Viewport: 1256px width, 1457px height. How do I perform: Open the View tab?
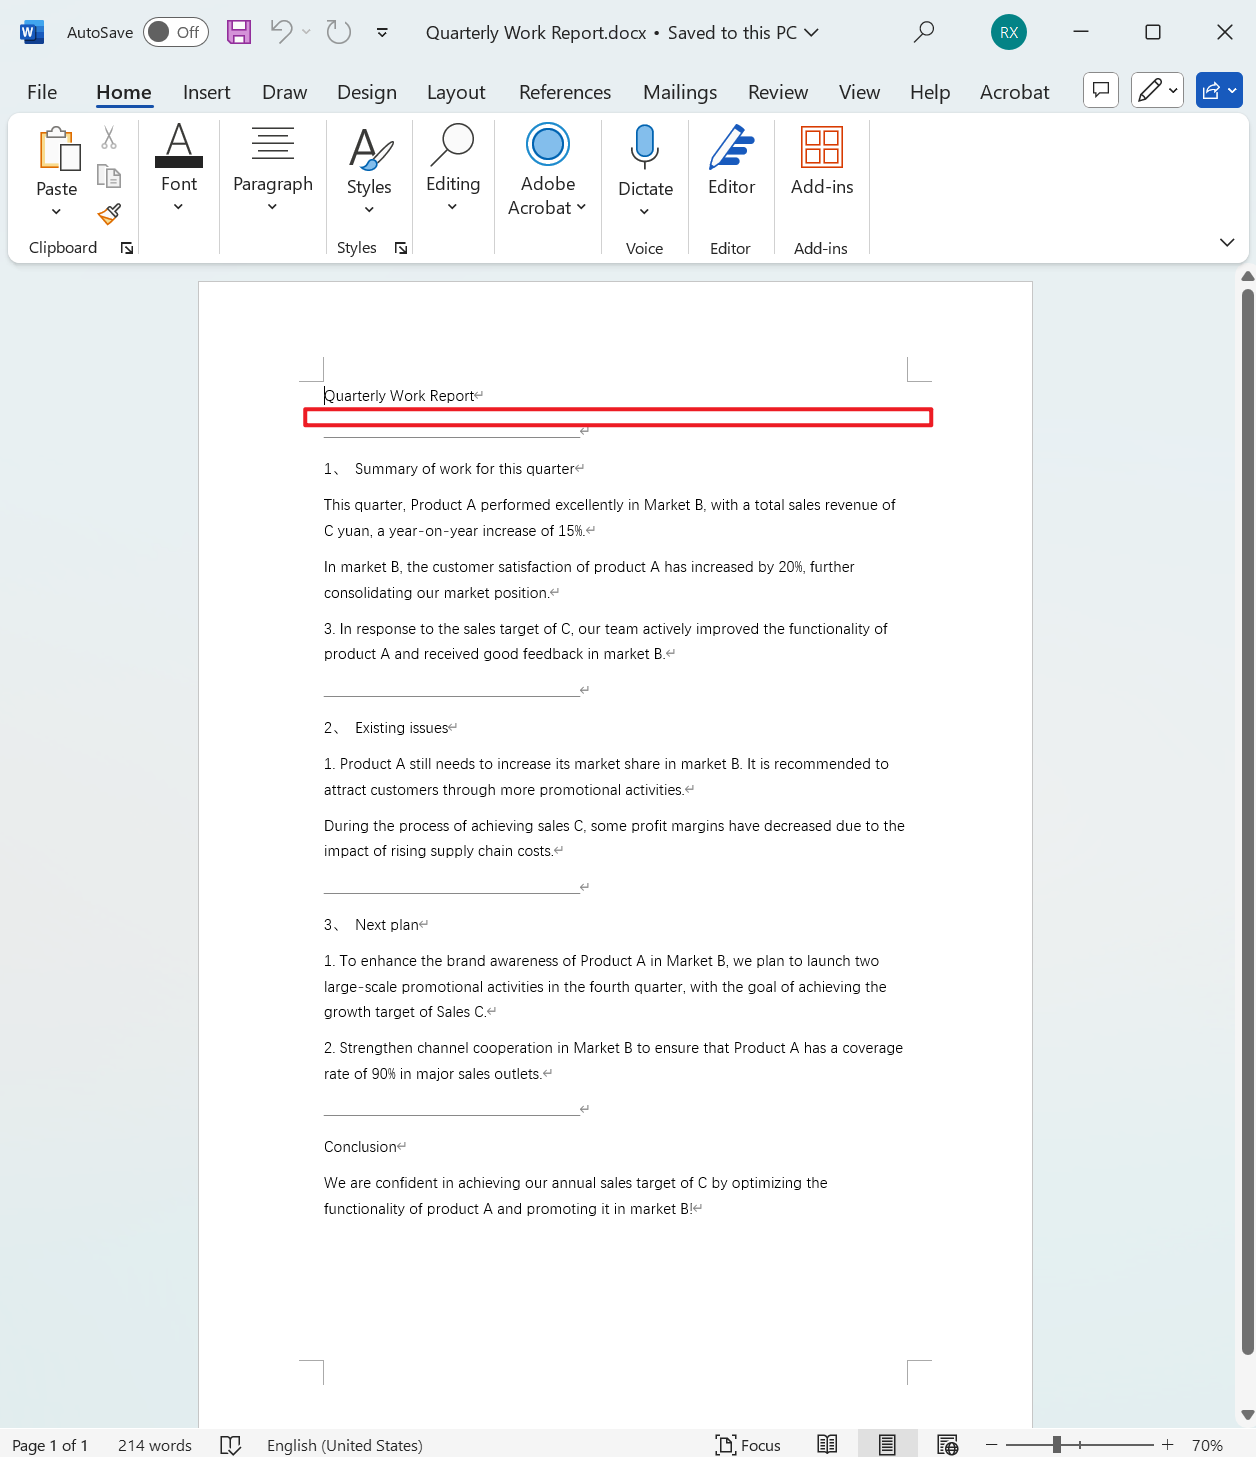point(859,92)
